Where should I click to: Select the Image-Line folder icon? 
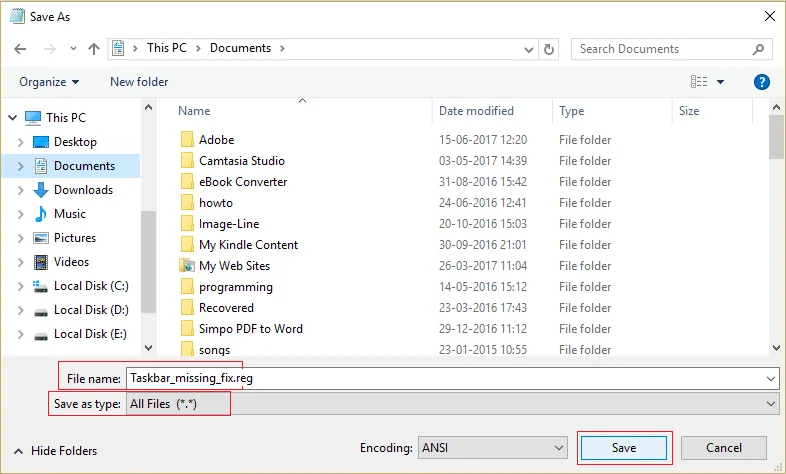pos(187,223)
